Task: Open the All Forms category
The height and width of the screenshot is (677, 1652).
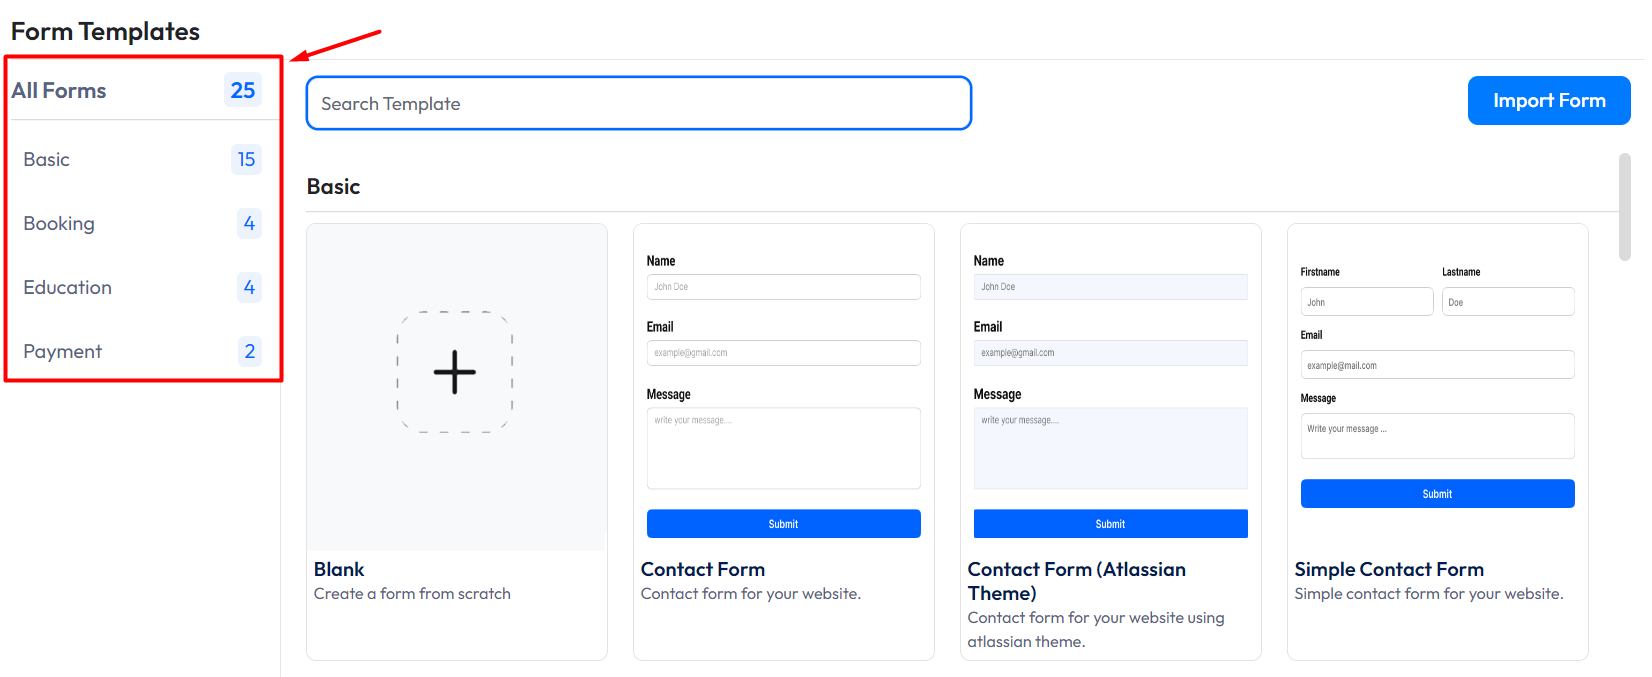Action: (60, 91)
